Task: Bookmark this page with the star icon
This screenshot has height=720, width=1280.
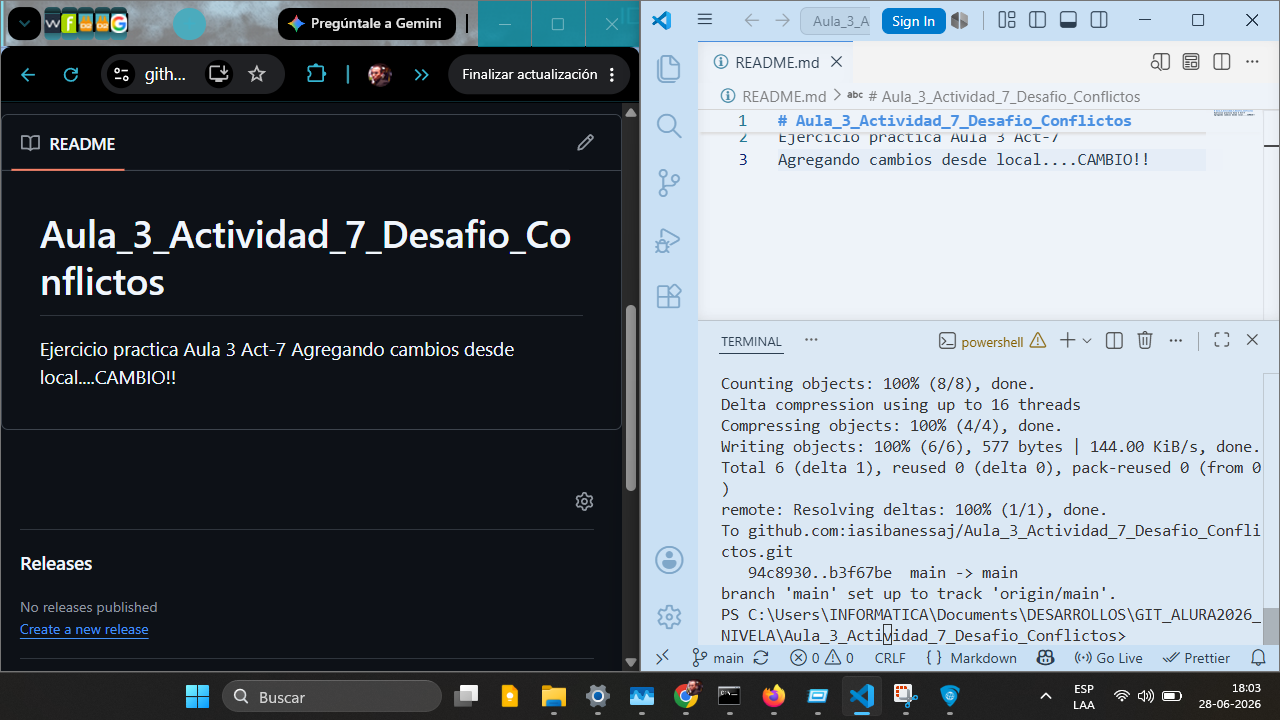Action: [x=257, y=74]
